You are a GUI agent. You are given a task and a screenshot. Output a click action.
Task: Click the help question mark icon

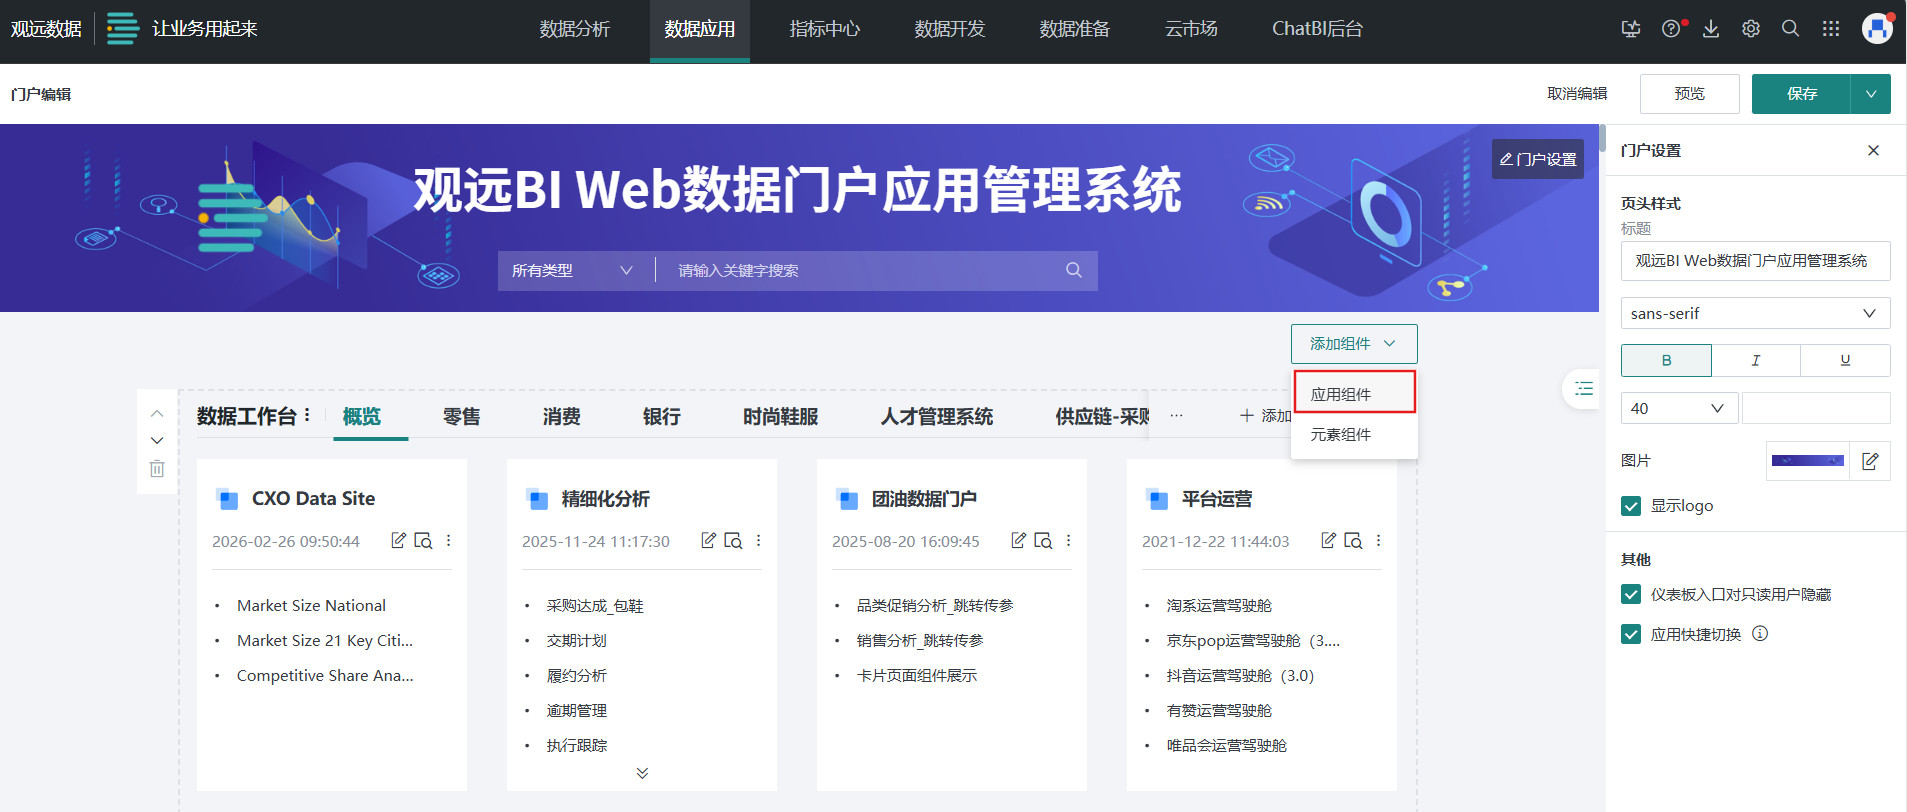click(x=1671, y=29)
